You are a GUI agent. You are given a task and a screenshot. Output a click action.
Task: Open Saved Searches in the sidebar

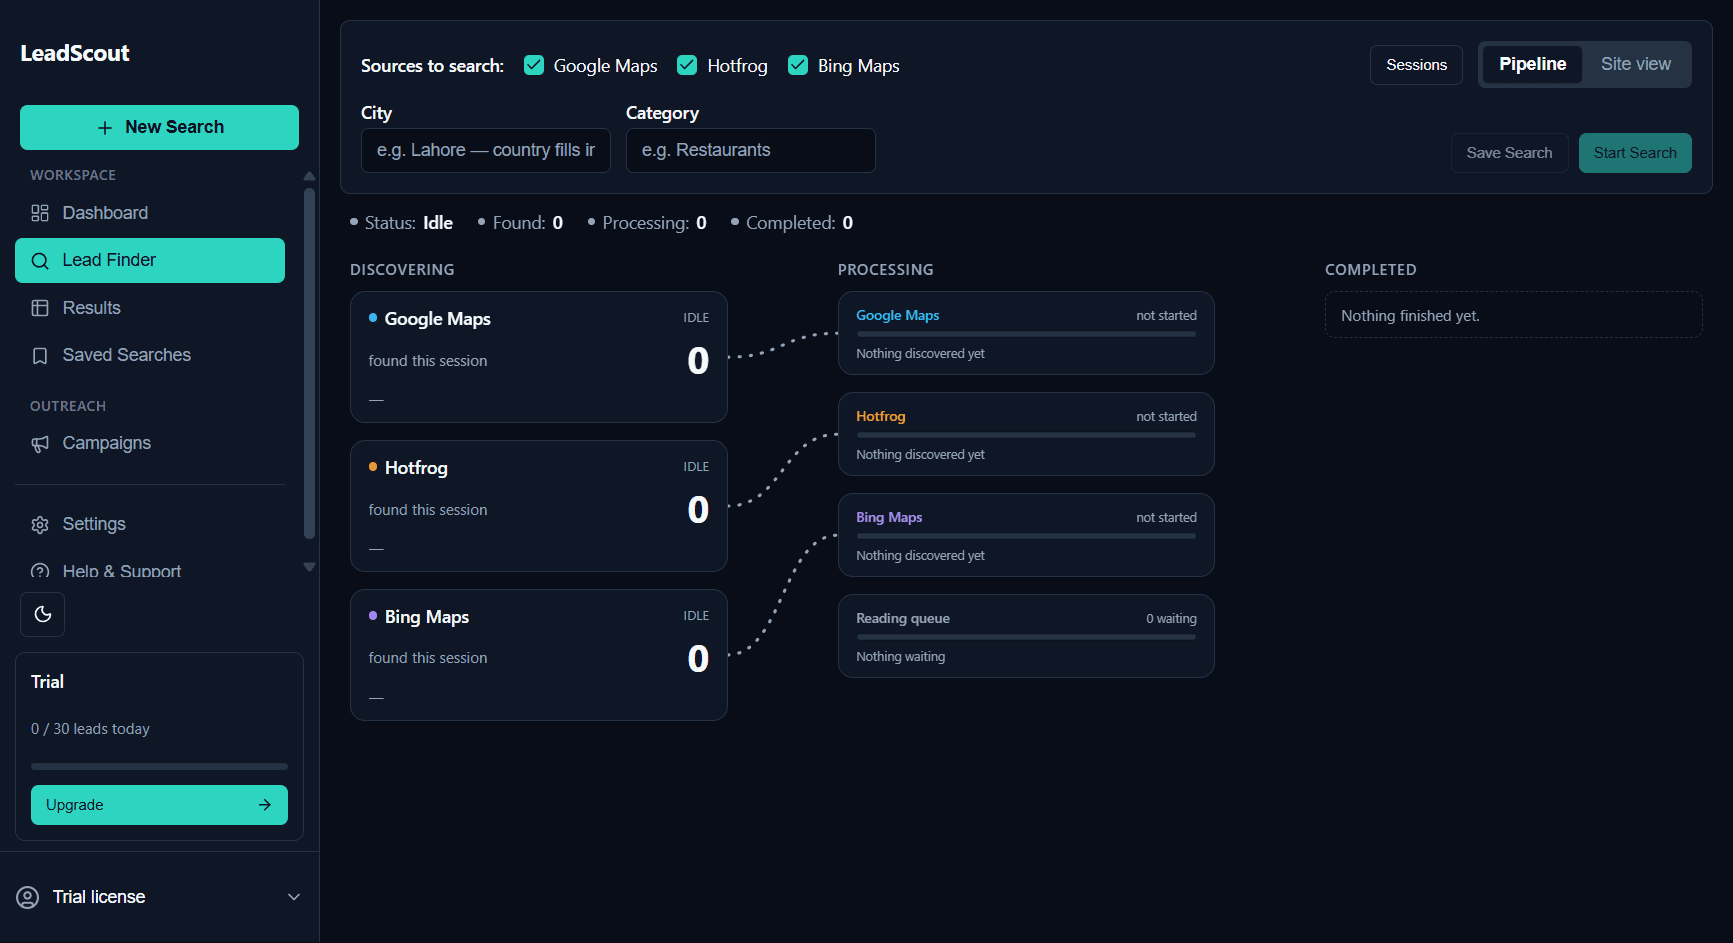tap(150, 355)
